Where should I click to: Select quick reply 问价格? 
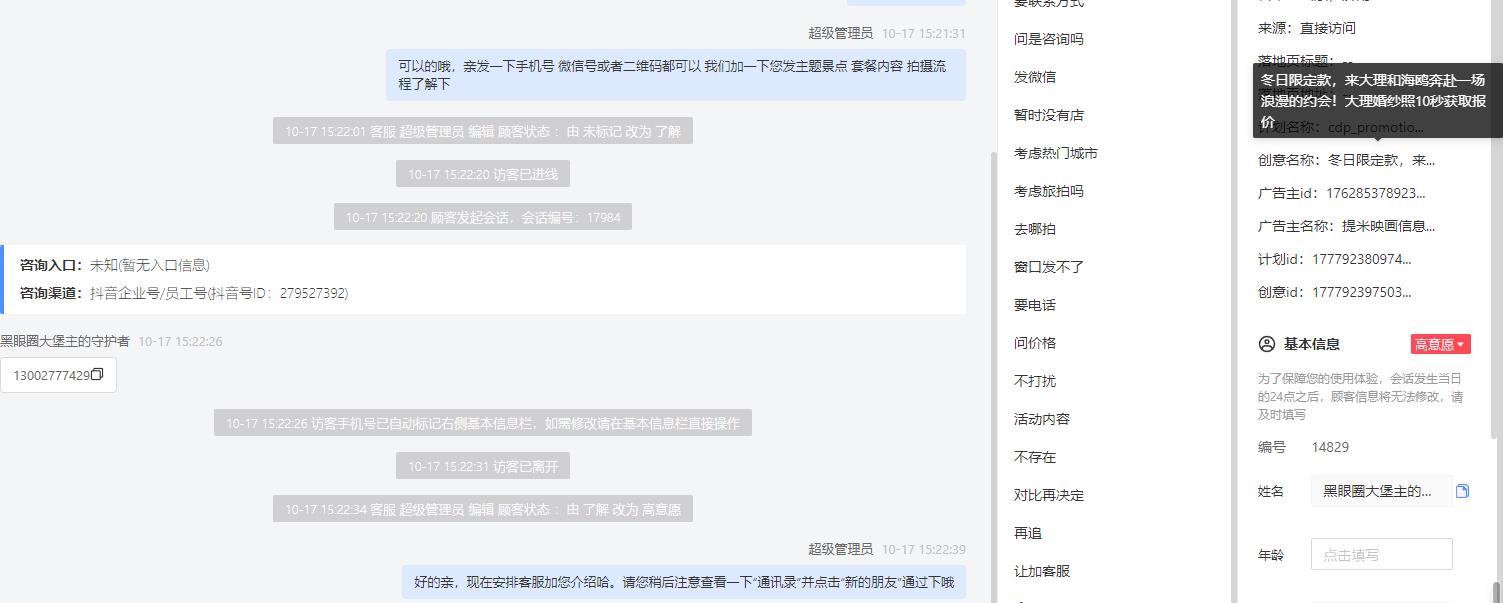pos(1034,343)
